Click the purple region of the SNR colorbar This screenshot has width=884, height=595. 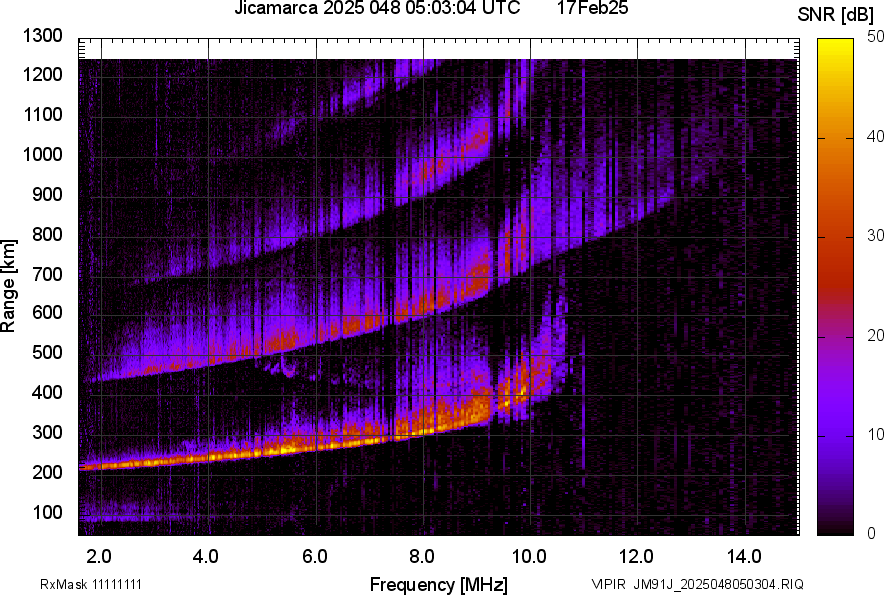click(835, 440)
